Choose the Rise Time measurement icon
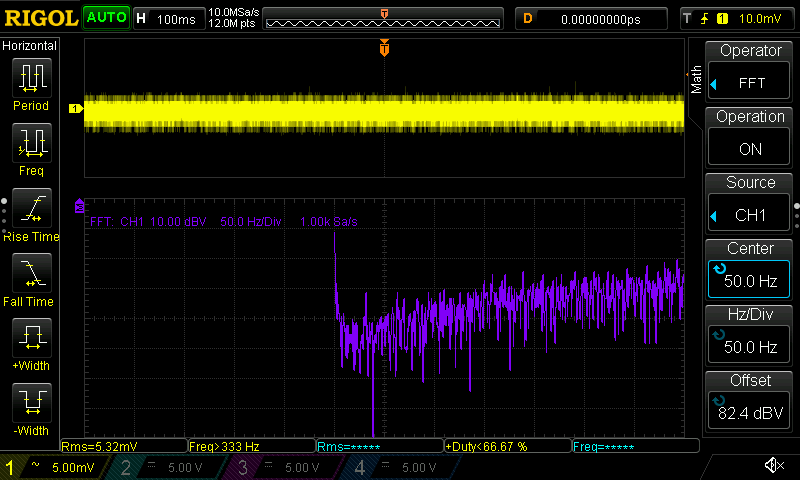 click(30, 209)
